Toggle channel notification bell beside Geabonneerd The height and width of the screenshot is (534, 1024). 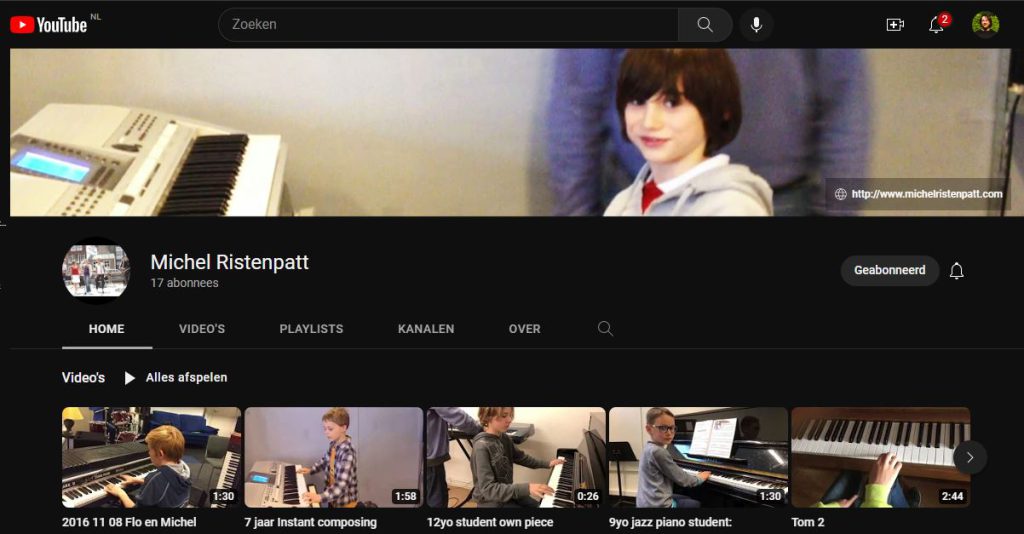(957, 271)
